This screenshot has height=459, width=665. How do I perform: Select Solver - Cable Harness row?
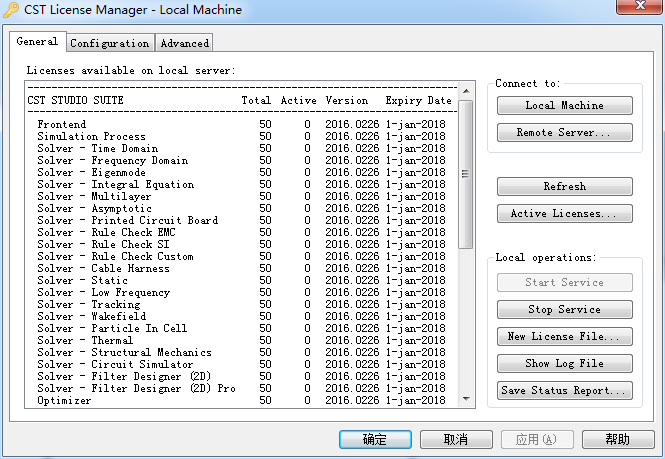click(x=241, y=269)
